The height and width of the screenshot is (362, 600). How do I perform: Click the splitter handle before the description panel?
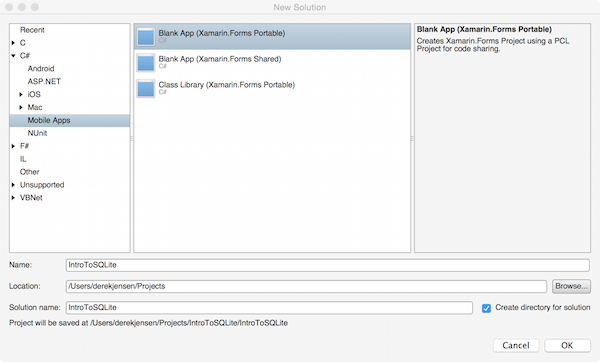coord(412,139)
